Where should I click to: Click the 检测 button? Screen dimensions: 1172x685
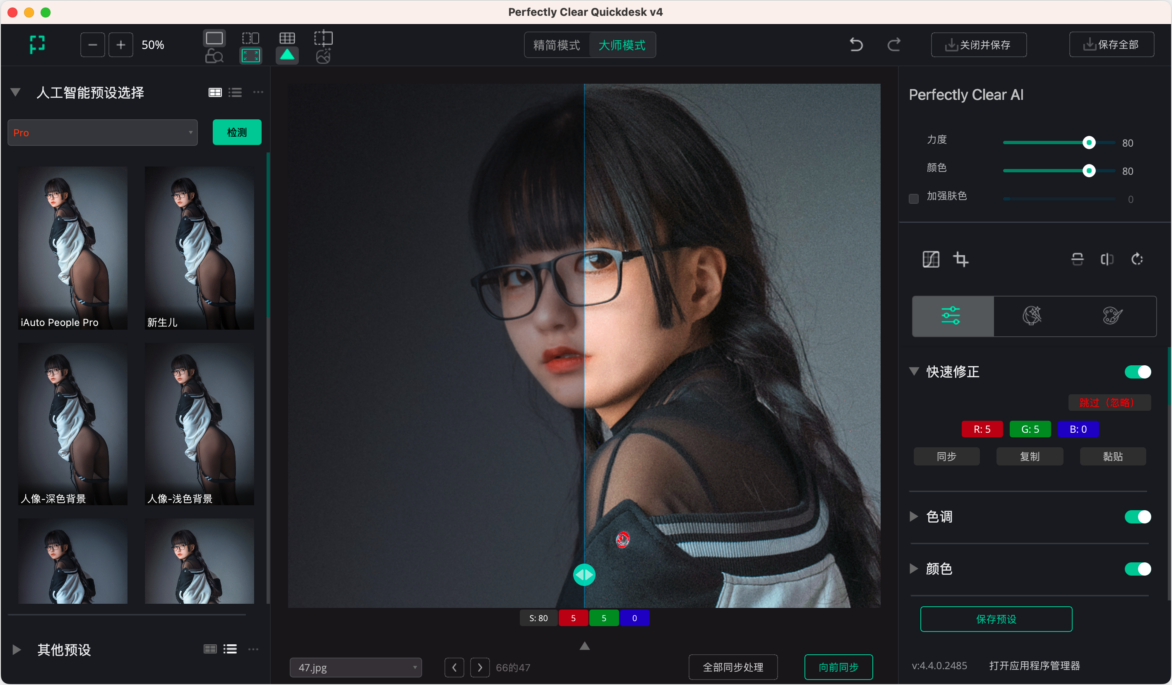237,132
